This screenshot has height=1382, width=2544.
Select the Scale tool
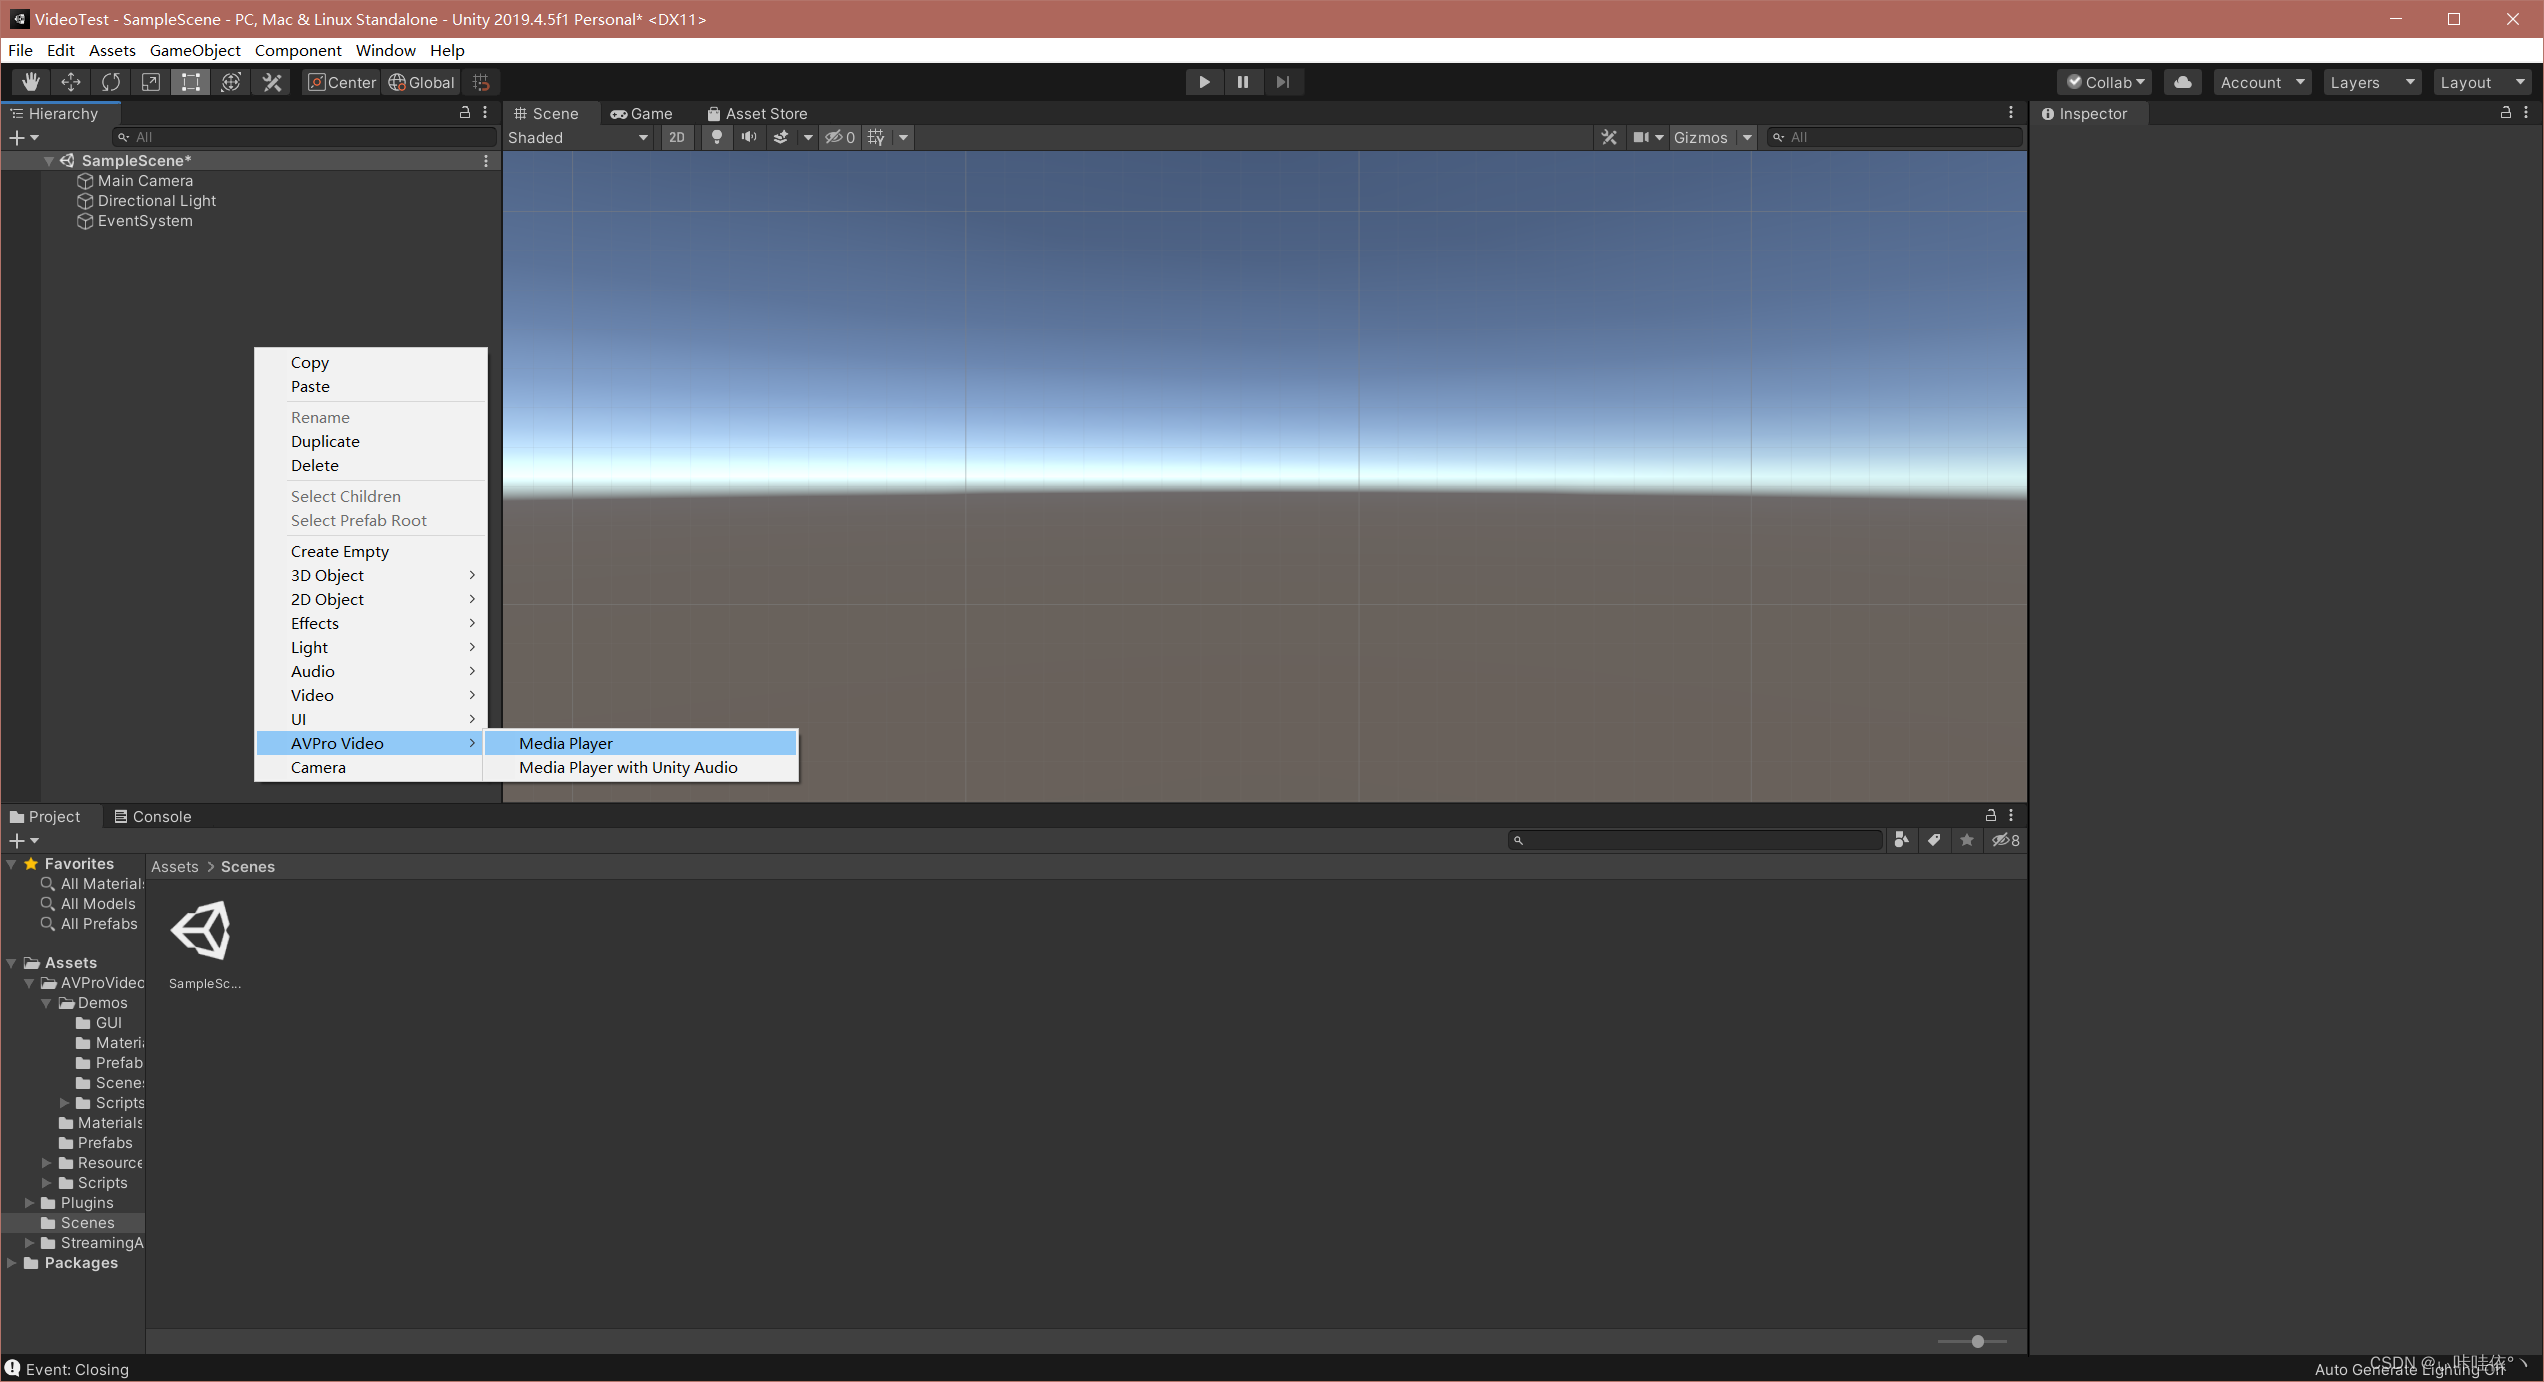point(151,82)
